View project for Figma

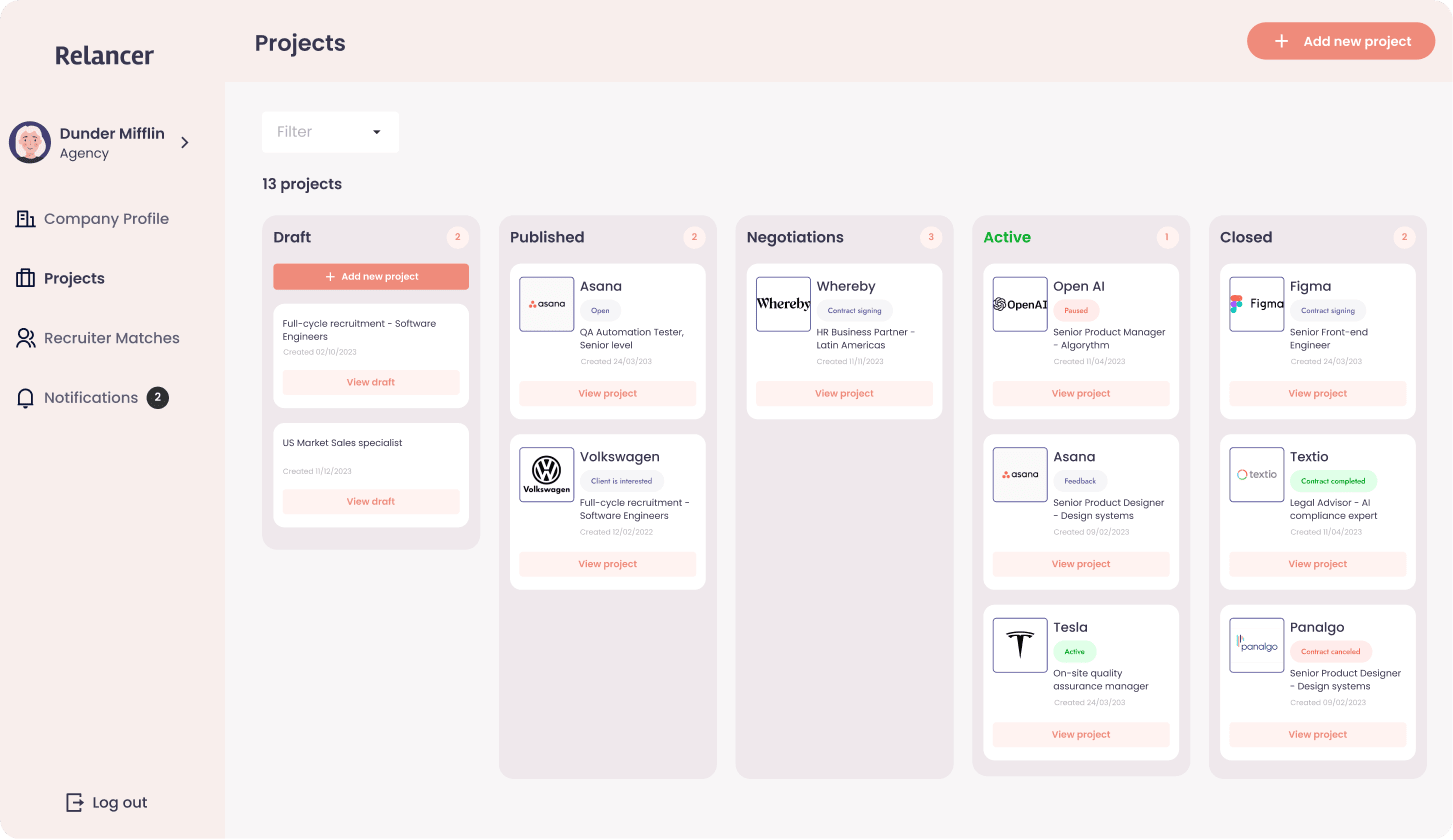tap(1317, 393)
